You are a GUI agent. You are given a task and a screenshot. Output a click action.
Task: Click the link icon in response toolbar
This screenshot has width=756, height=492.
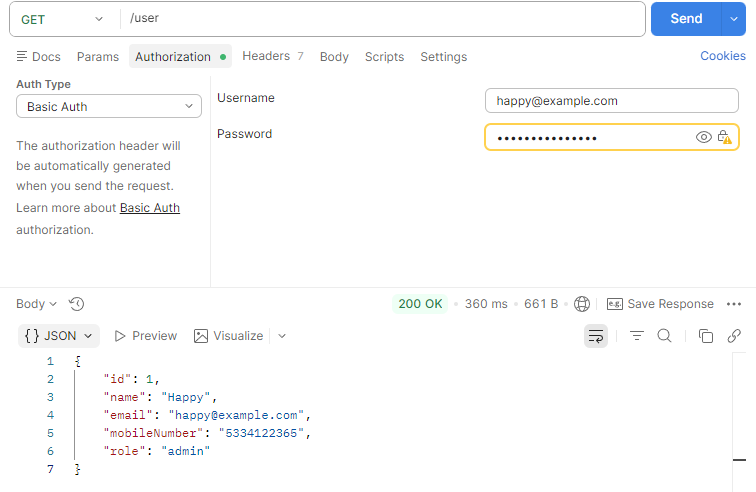[734, 336]
